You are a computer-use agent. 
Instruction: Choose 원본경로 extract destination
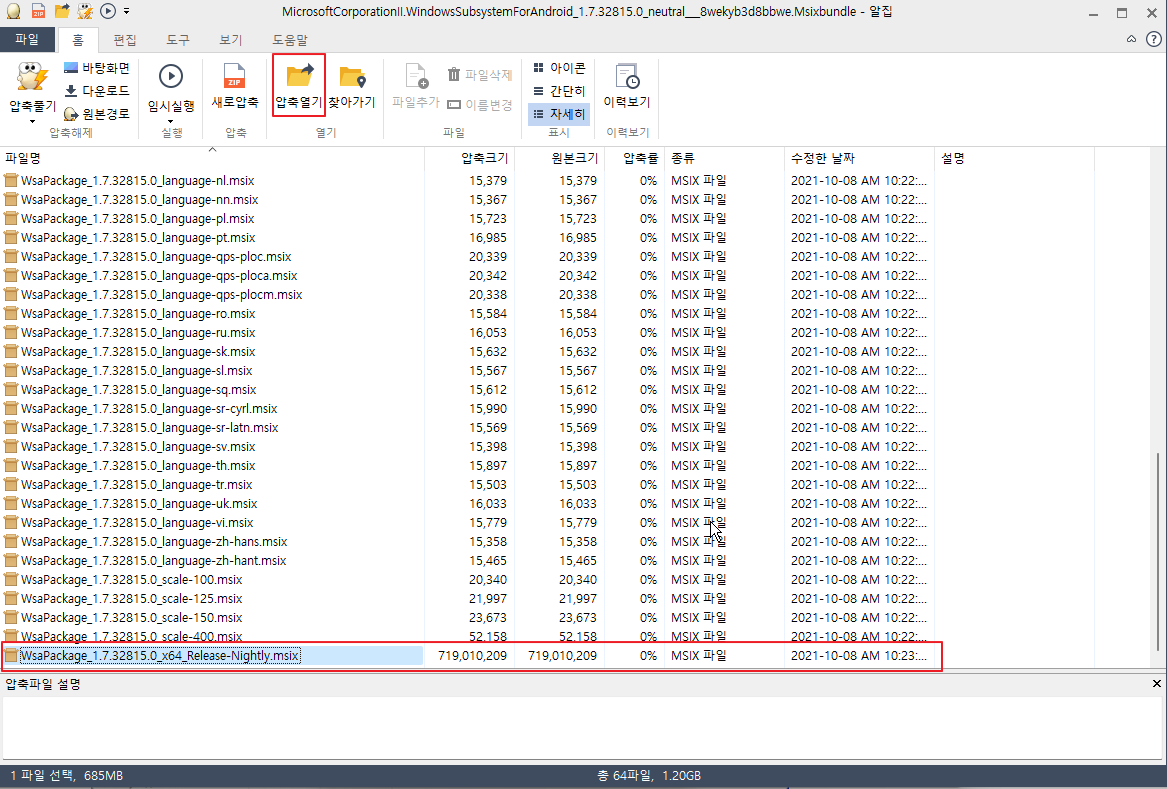(97, 114)
